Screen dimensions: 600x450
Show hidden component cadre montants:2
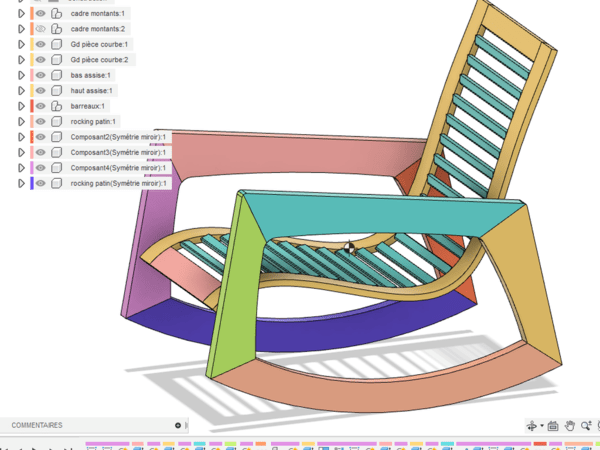click(x=41, y=29)
